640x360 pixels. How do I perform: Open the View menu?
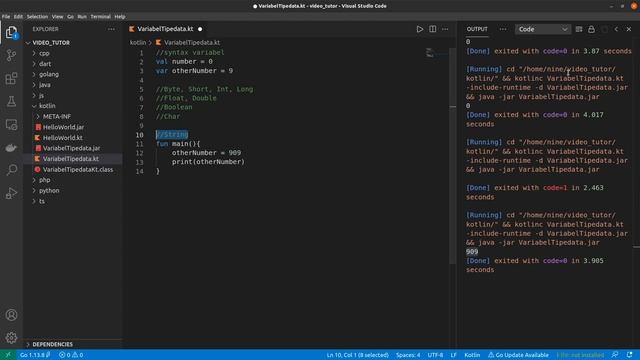click(x=58, y=17)
